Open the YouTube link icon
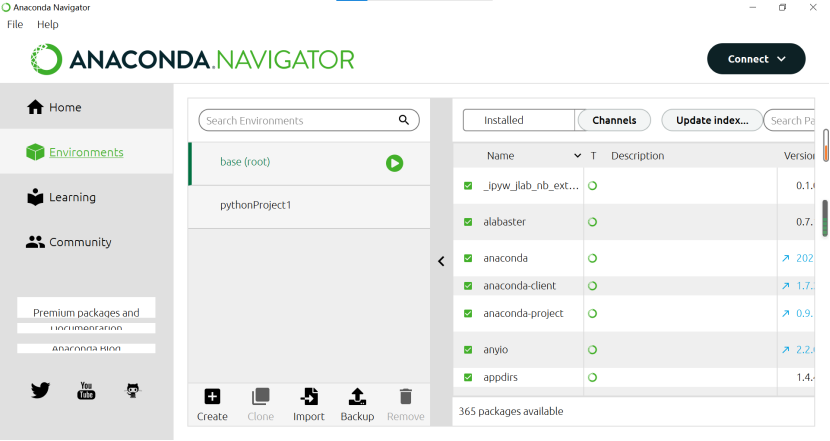Viewport: 830px width, 441px height. [86, 390]
